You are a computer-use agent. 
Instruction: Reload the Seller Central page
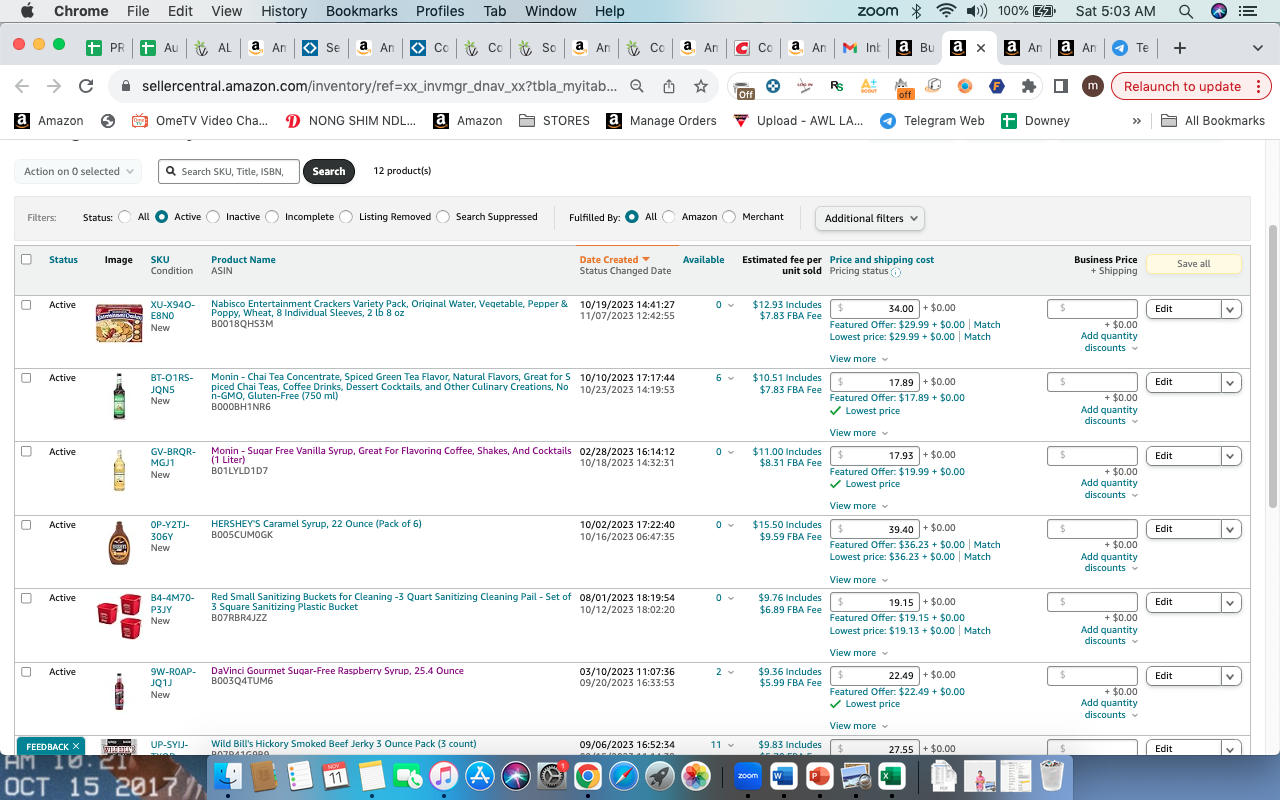pyautogui.click(x=86, y=86)
